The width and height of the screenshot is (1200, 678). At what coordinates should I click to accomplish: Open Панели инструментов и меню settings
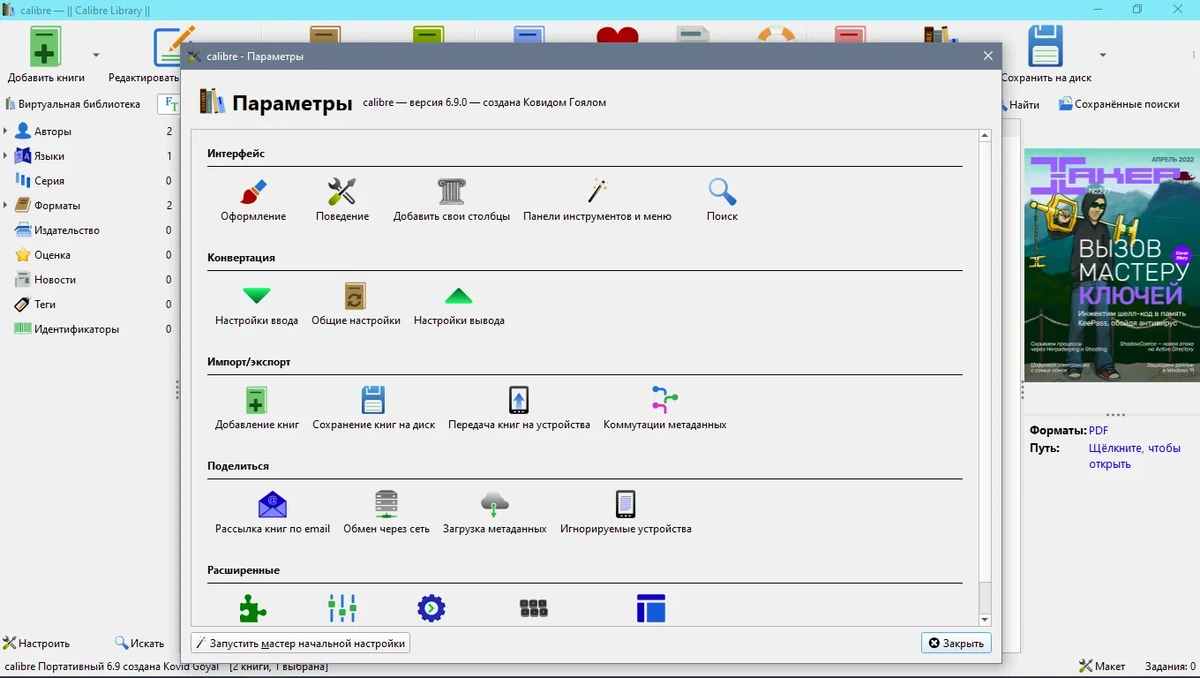tap(597, 200)
